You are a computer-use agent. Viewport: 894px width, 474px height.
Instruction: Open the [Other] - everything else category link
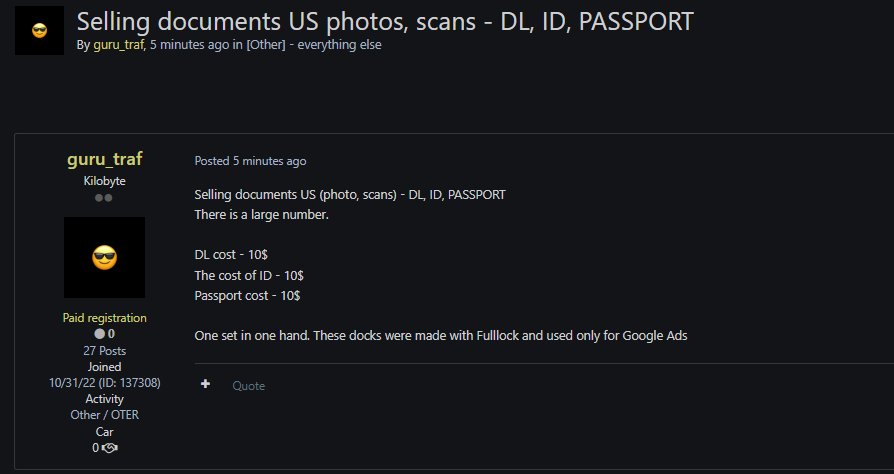(x=314, y=44)
